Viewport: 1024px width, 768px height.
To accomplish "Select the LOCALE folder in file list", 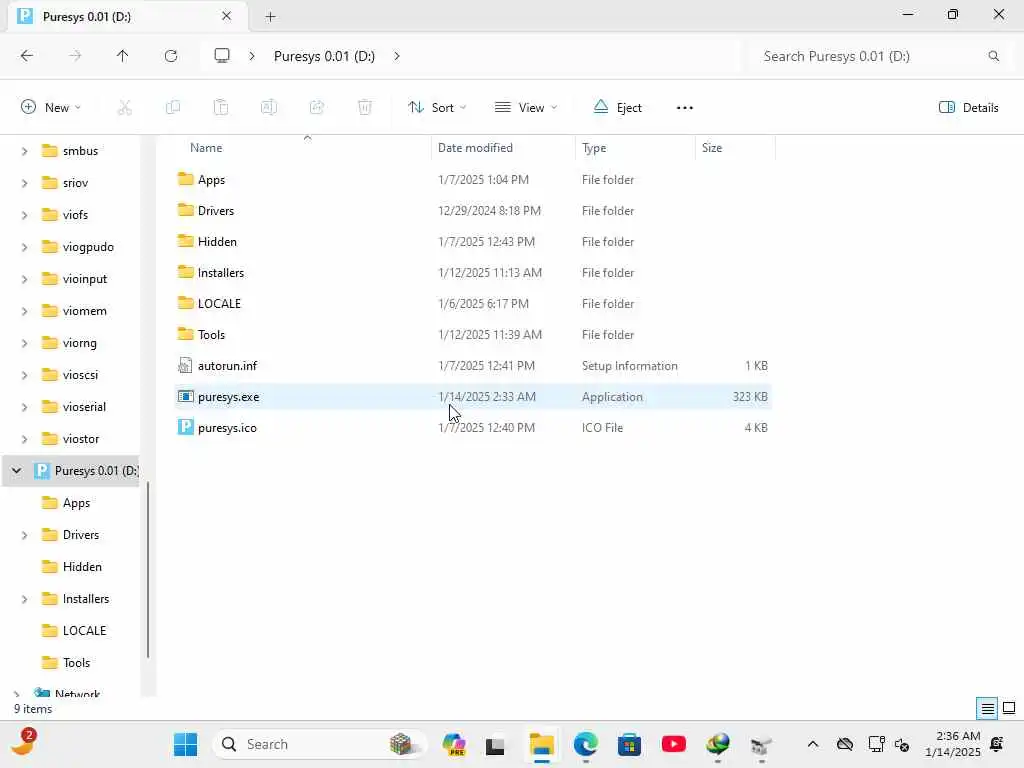I will (x=473, y=304).
